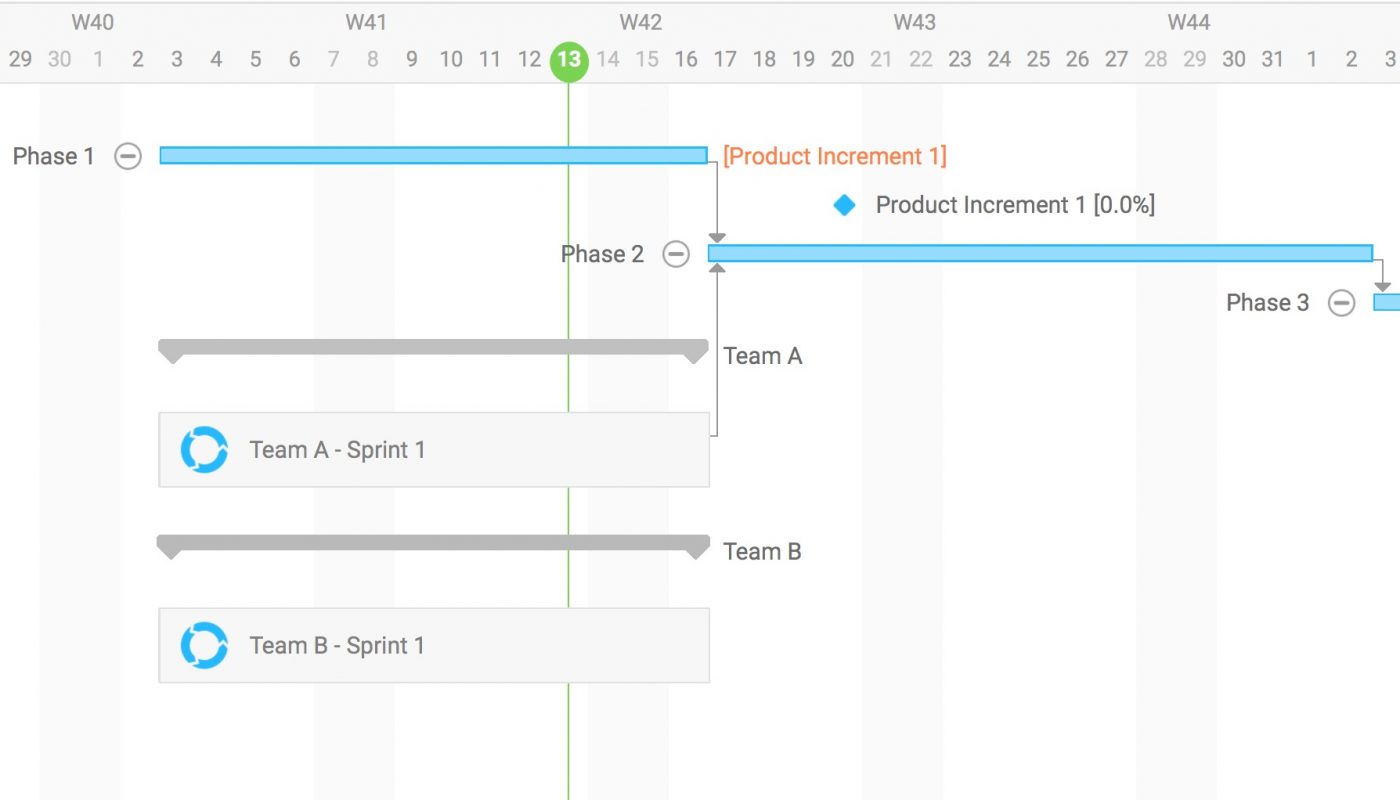This screenshot has height=800, width=1400.
Task: Select the Team B gray summary bar
Action: click(433, 543)
